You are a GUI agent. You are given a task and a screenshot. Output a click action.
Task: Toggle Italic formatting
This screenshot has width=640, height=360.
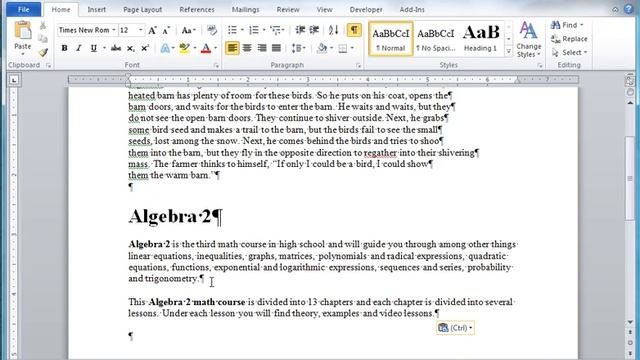[x=79, y=48]
